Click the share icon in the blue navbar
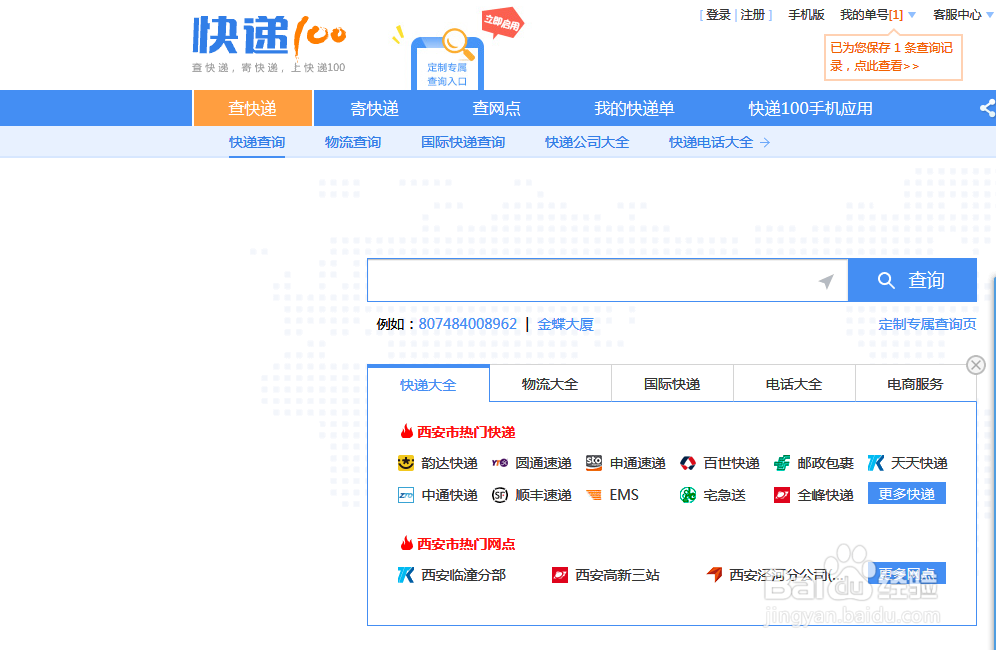This screenshot has height=650, width=996. (987, 108)
